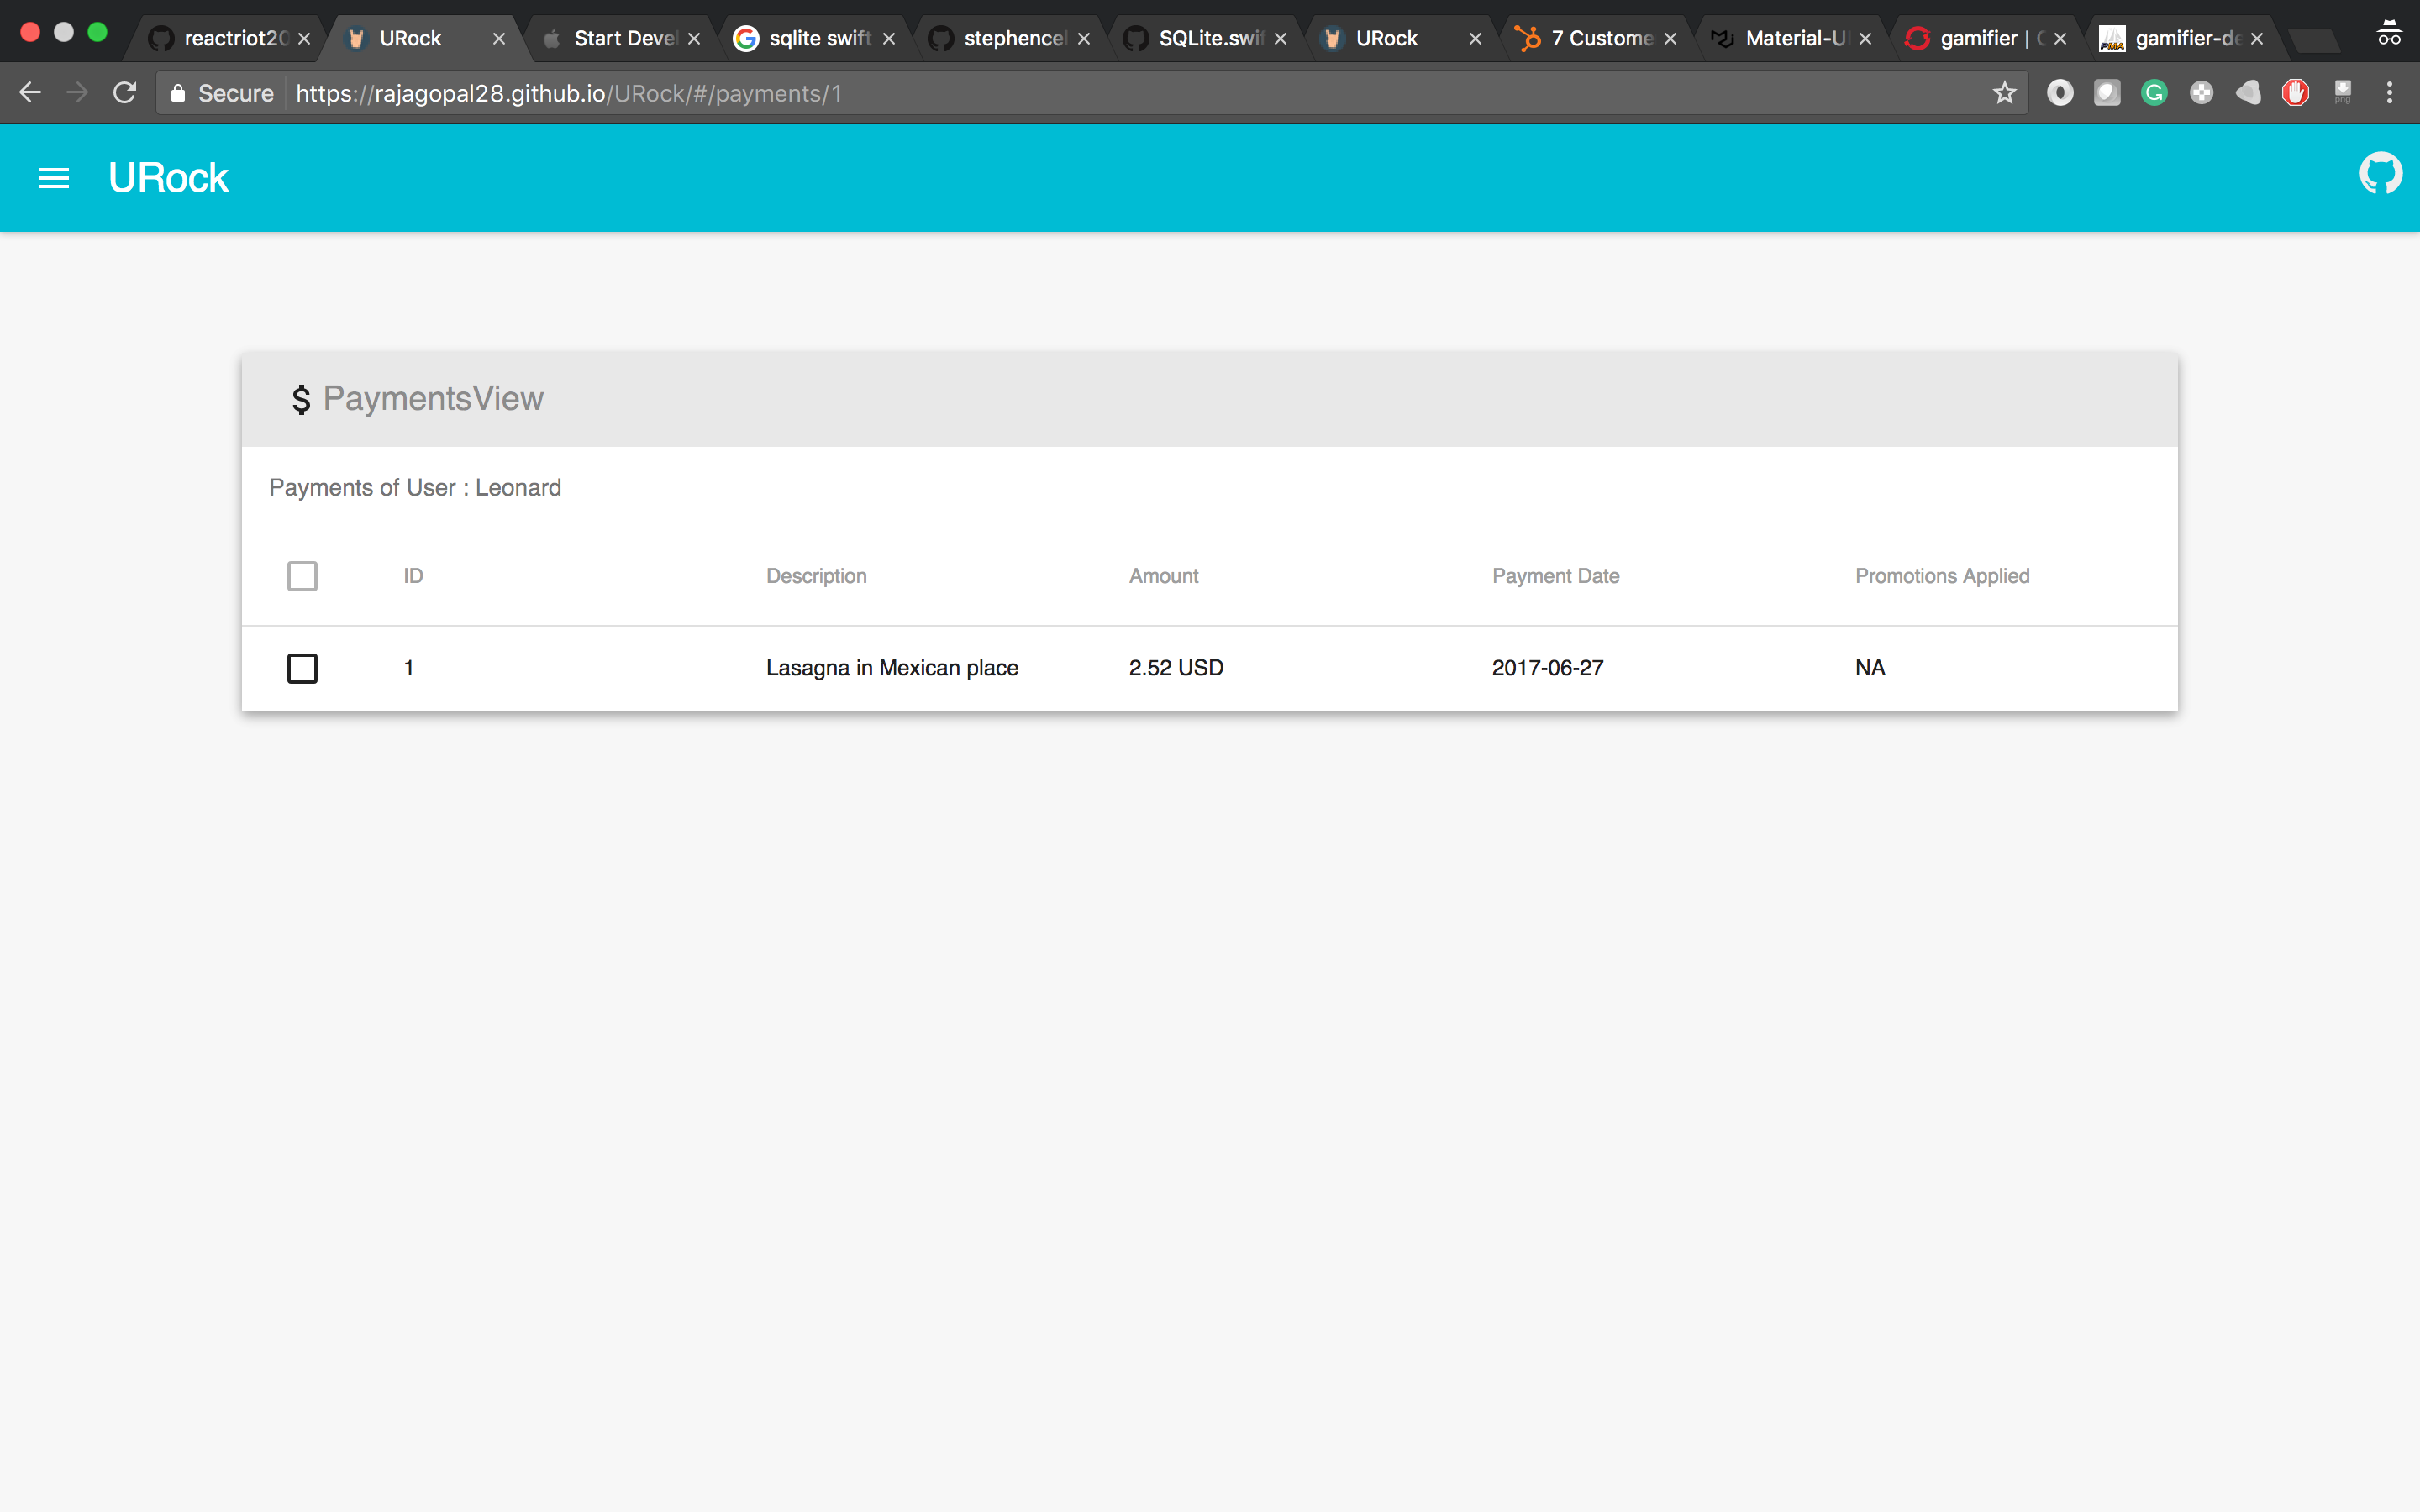The width and height of the screenshot is (2420, 1512).
Task: Click the red adblock extension icon
Action: [x=2295, y=93]
